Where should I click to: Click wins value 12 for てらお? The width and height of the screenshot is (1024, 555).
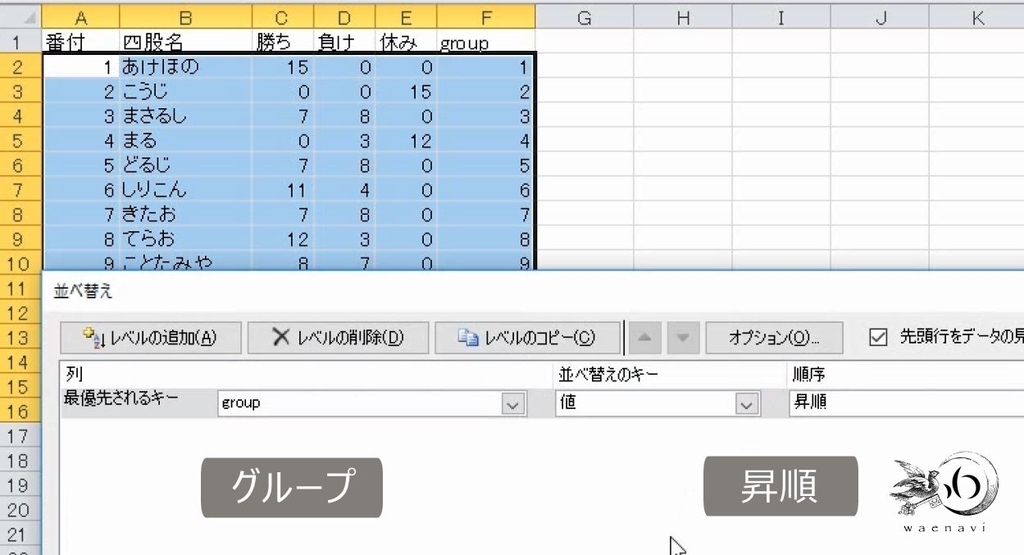click(282, 239)
